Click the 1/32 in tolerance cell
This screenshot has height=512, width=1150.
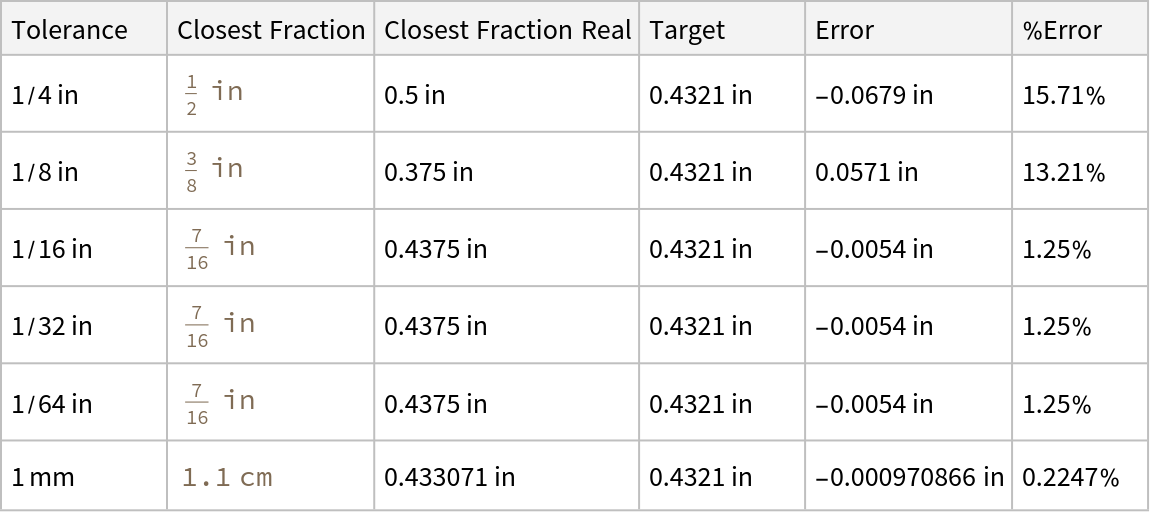point(52,327)
